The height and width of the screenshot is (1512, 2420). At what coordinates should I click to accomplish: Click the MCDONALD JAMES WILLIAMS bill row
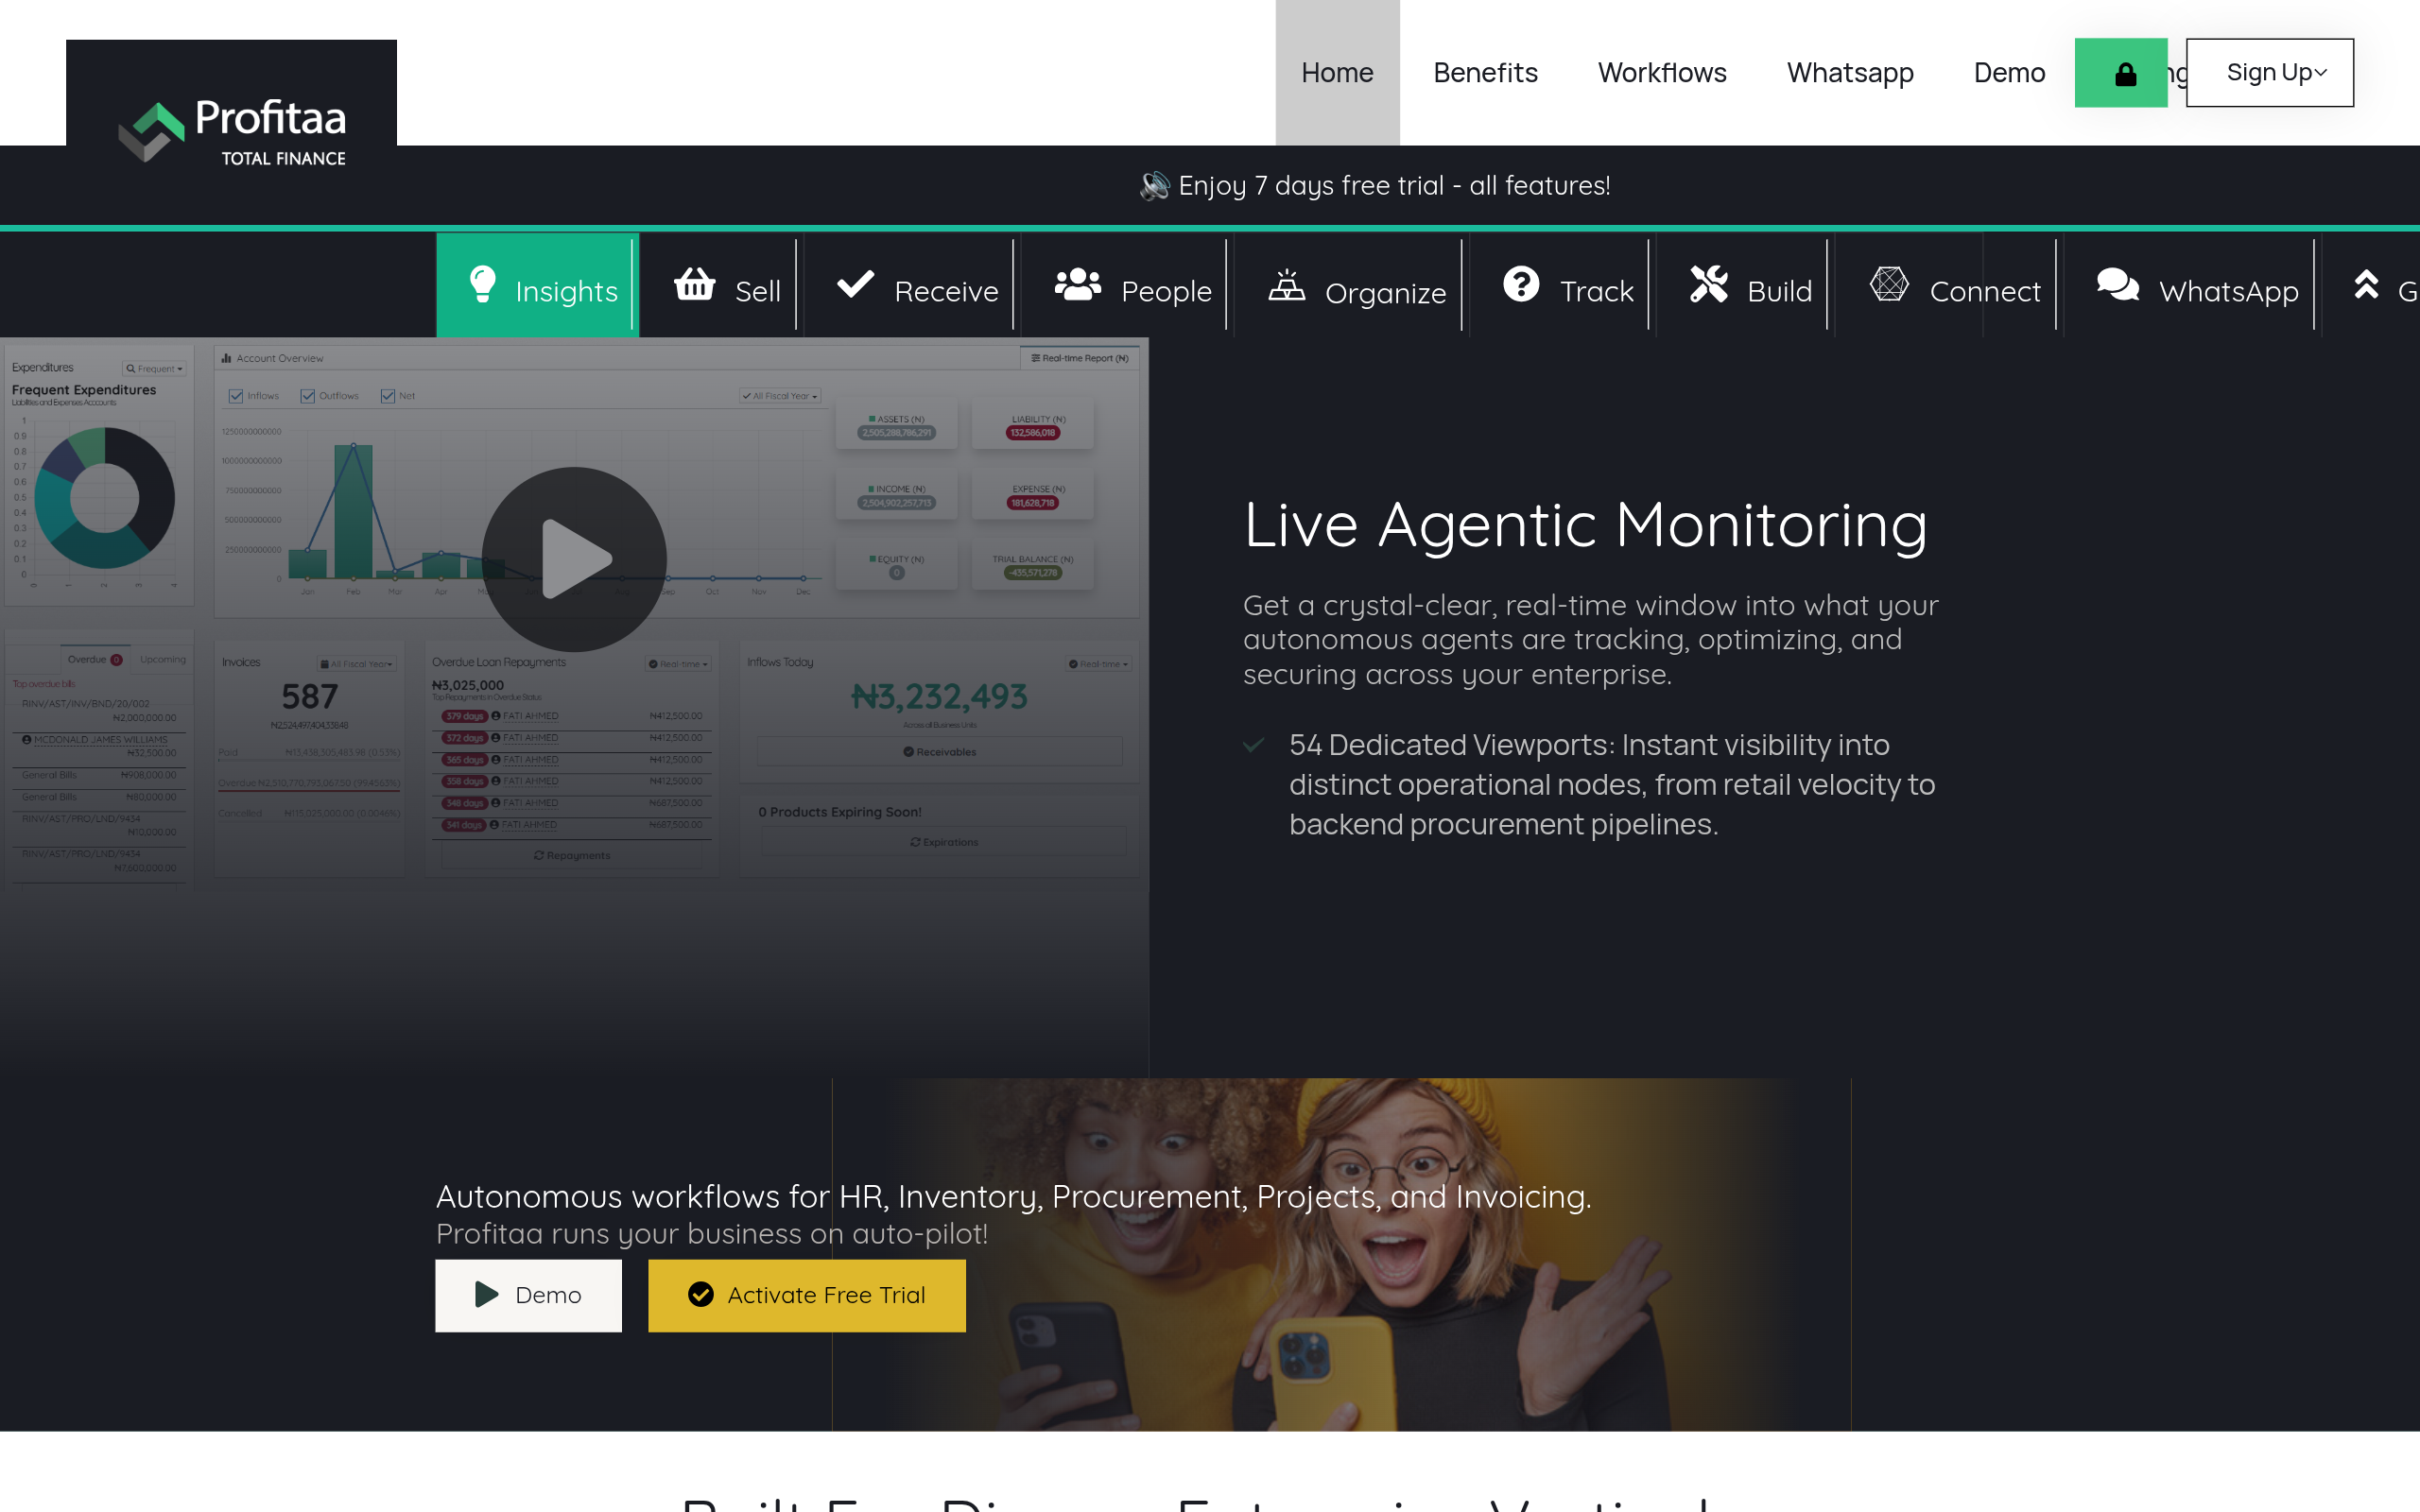[98, 746]
